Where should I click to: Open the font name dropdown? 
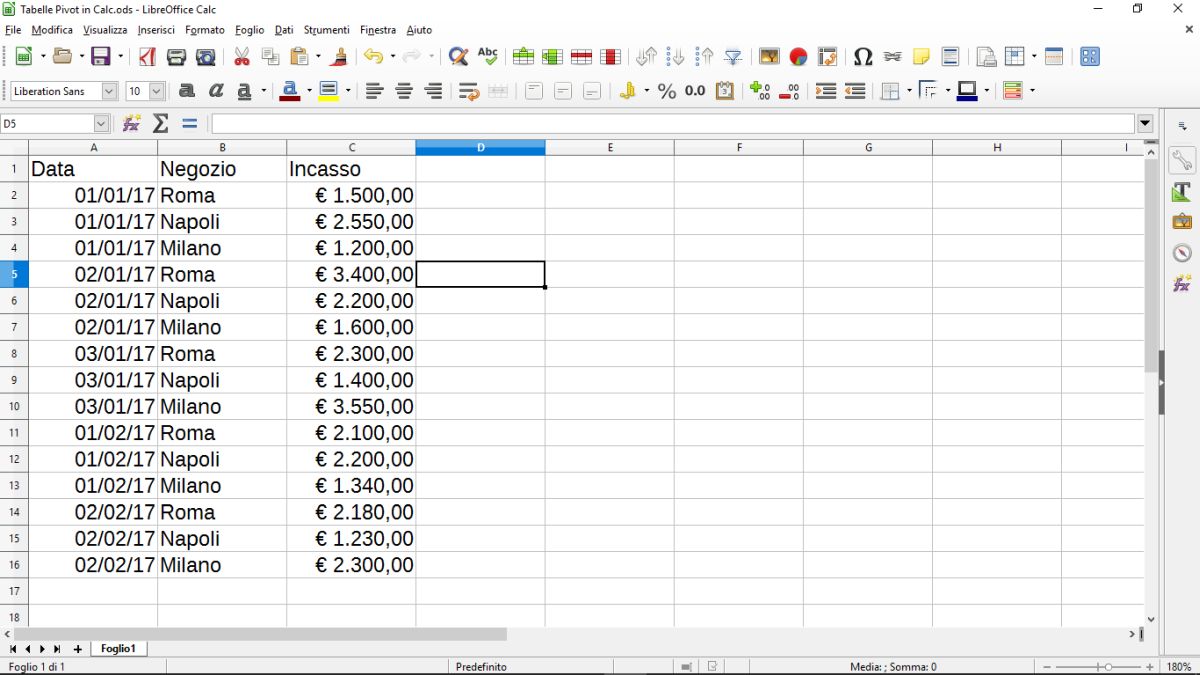(110, 91)
